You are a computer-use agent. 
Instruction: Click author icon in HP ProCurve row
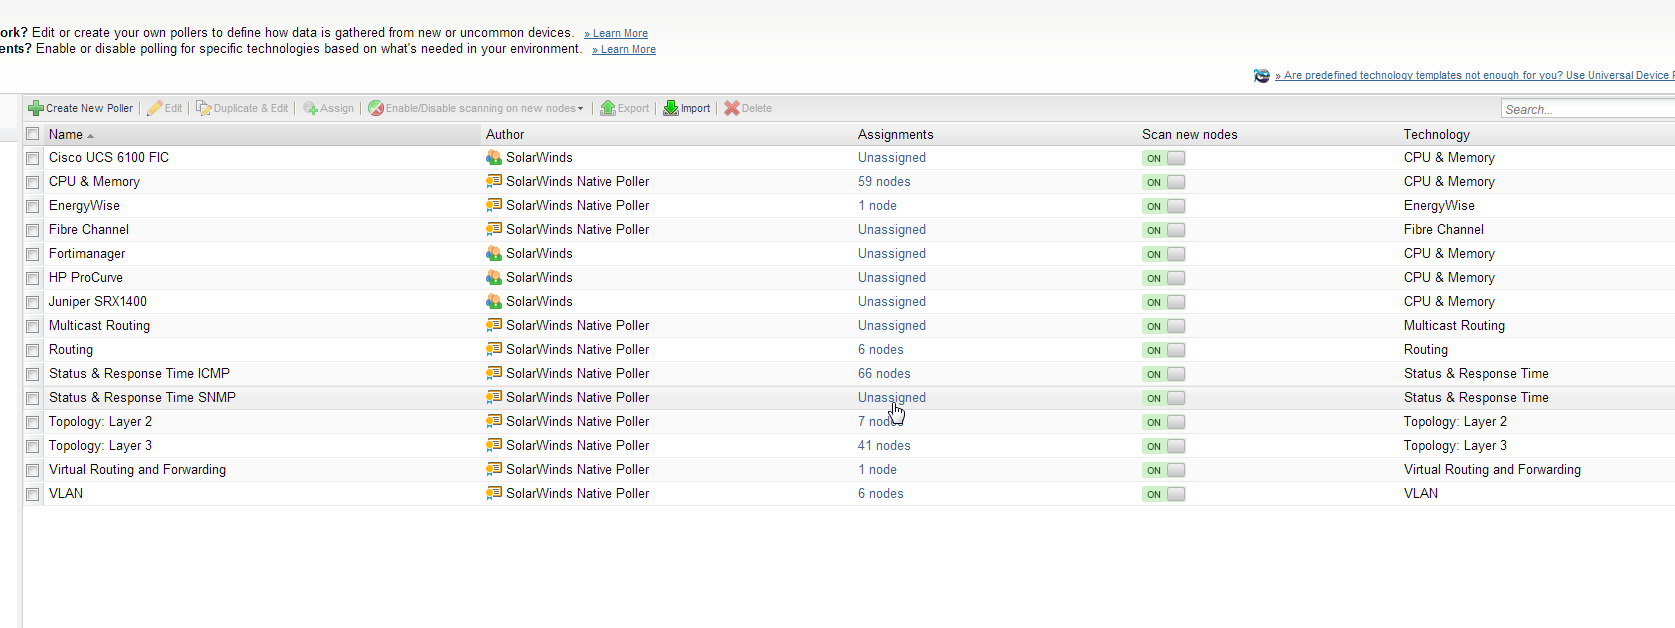click(x=494, y=277)
